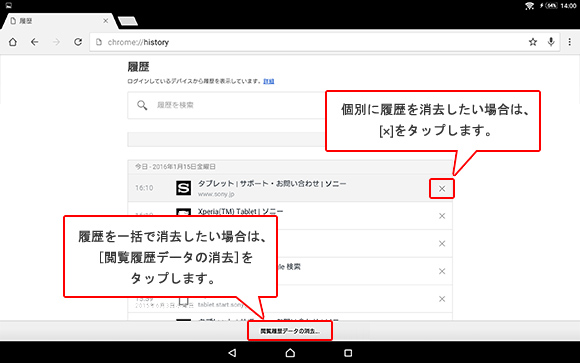580x363 pixels.
Task: Bookmark page with the star icon
Action: click(533, 42)
